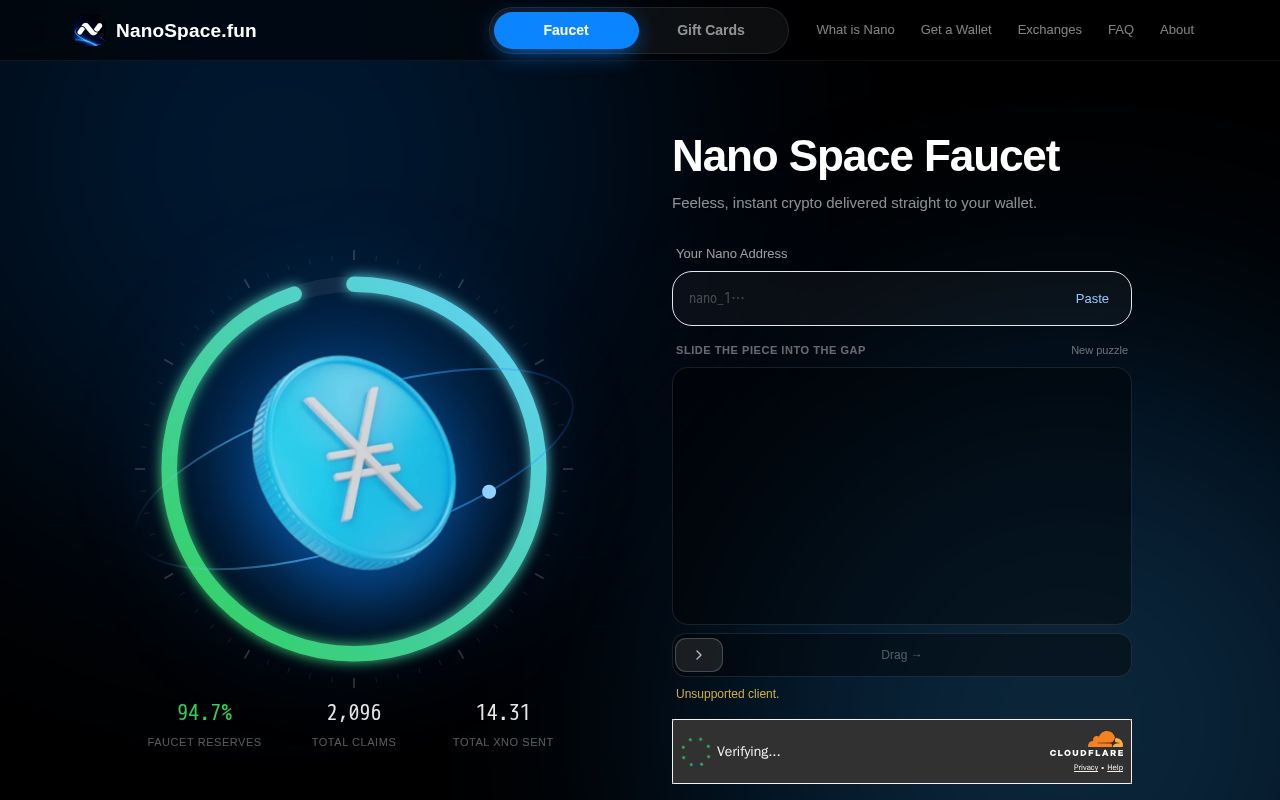Click the Verifying spinner icon
1280x800 pixels.
coord(696,752)
